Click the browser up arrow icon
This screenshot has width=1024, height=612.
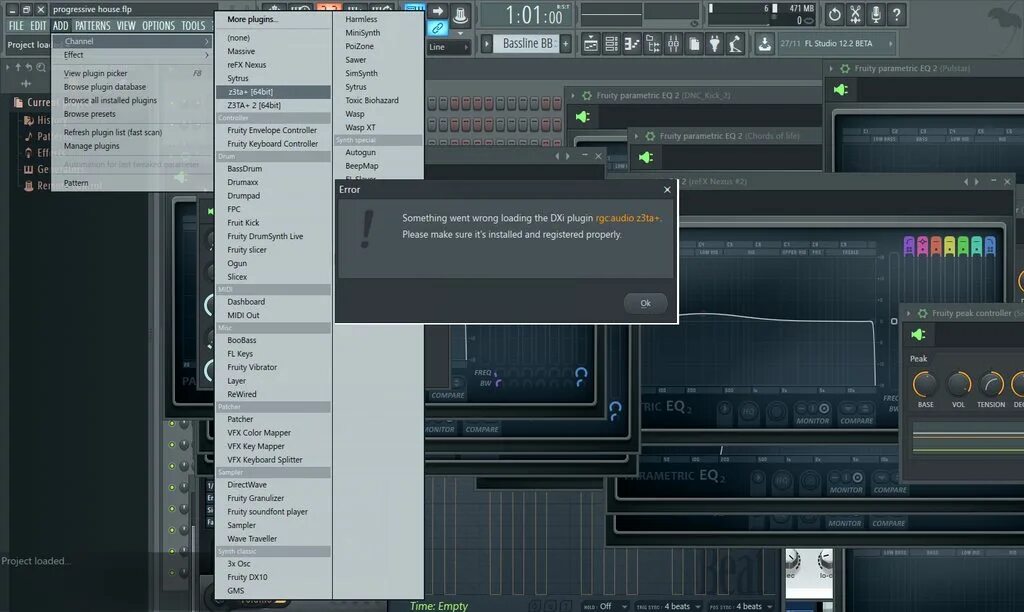click(x=18, y=67)
